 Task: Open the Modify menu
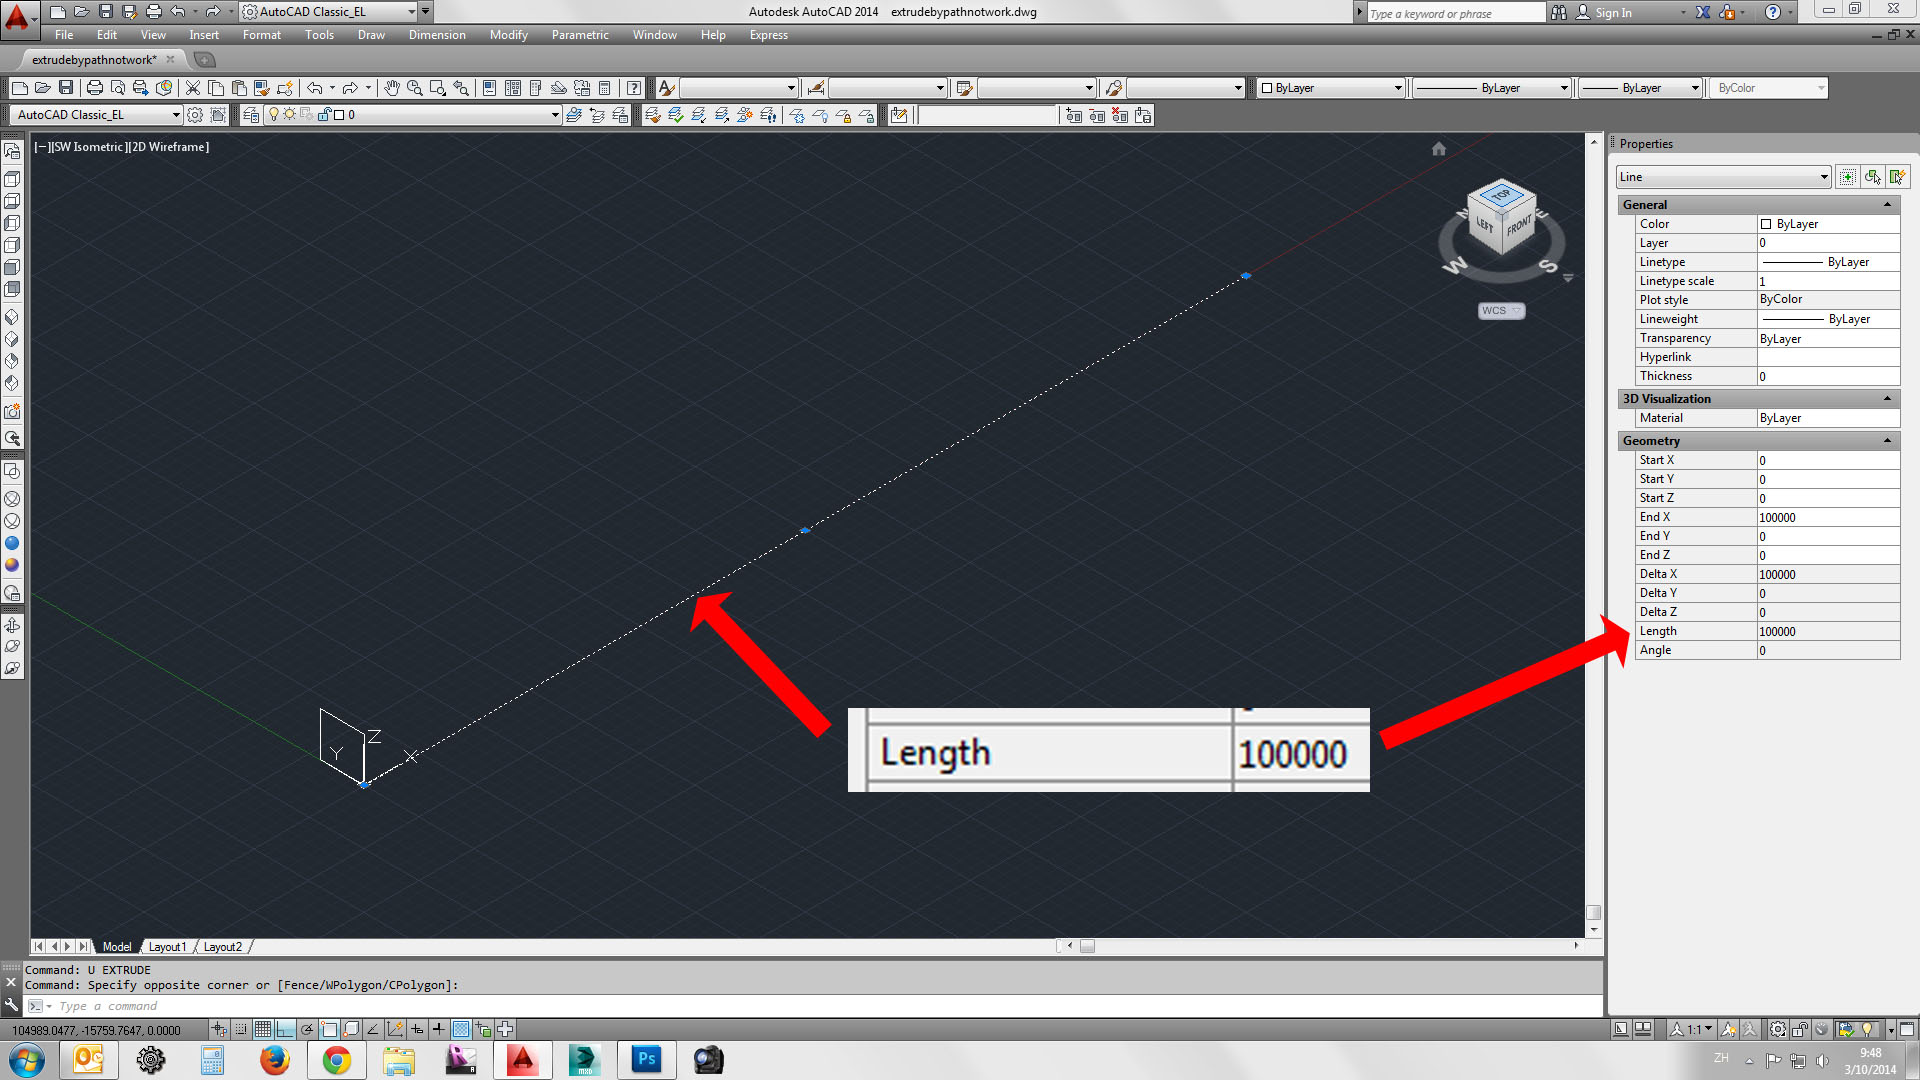[508, 34]
